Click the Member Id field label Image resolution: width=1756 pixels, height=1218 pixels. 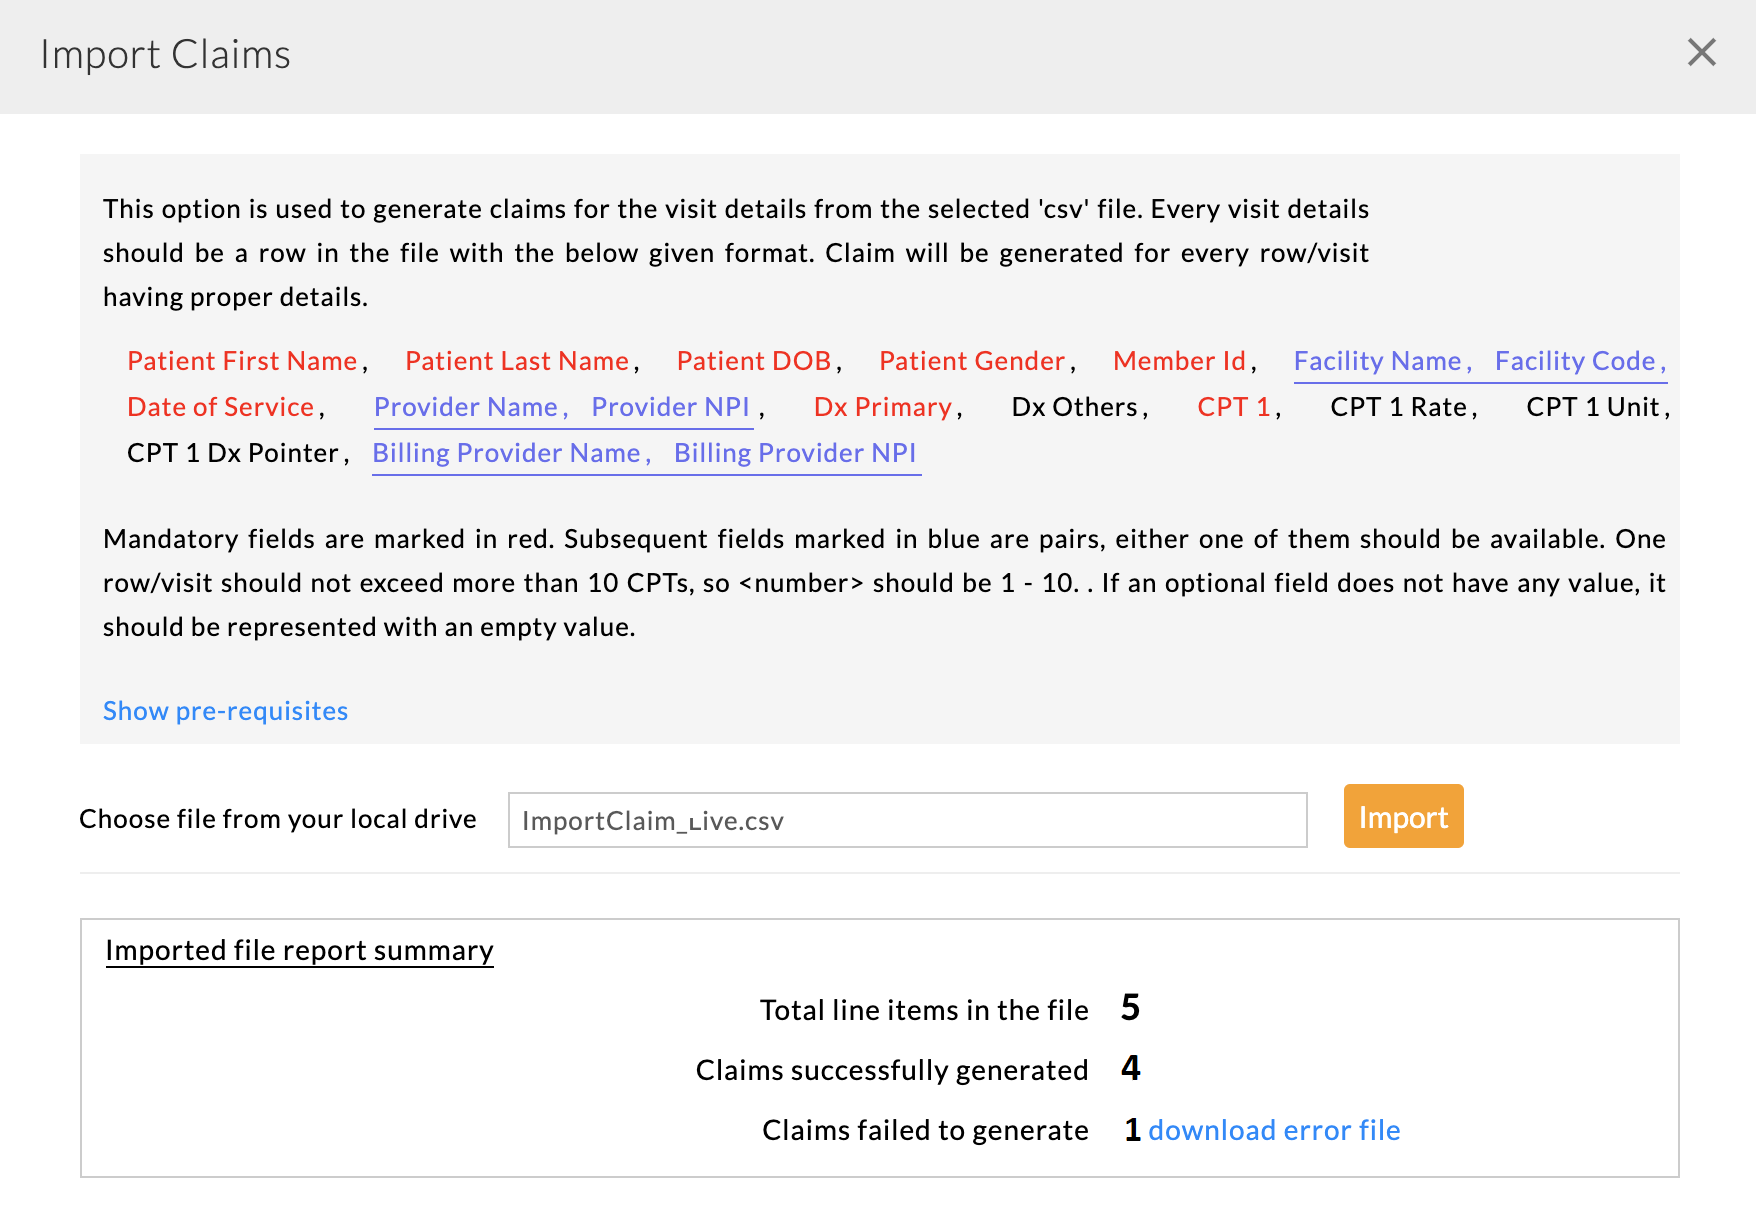pyautogui.click(x=1180, y=361)
